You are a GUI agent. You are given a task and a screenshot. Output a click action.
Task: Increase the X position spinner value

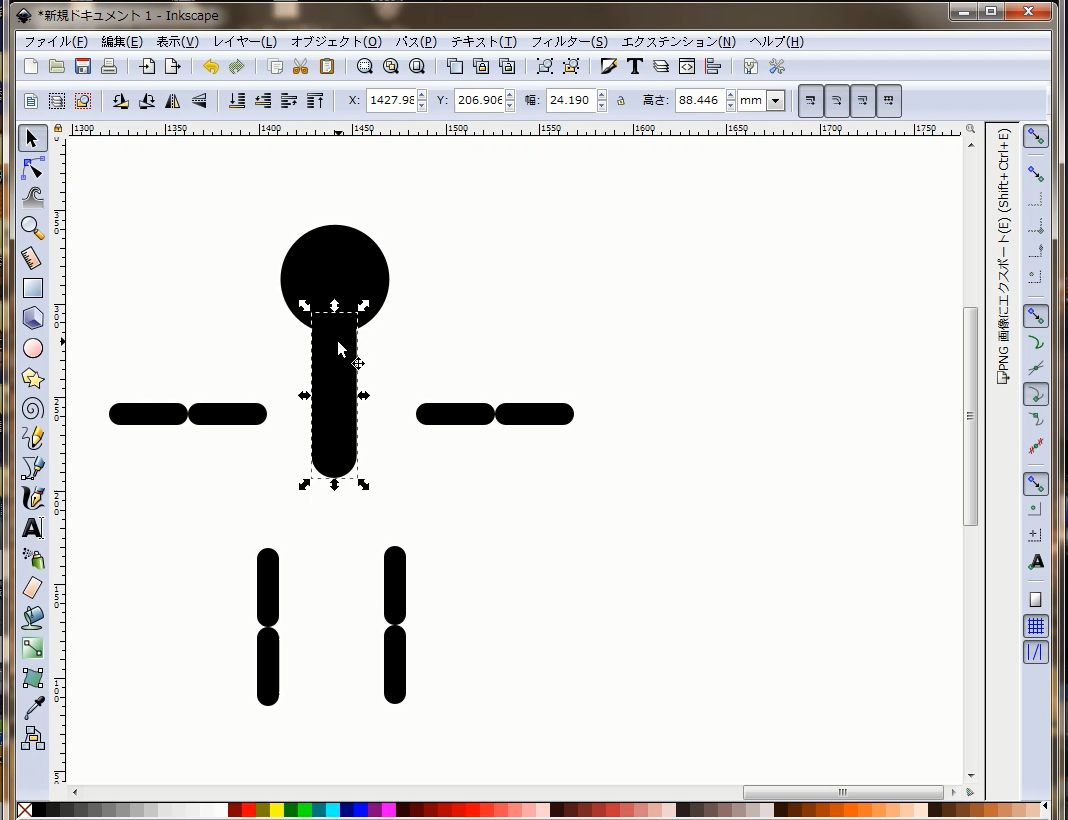click(422, 96)
